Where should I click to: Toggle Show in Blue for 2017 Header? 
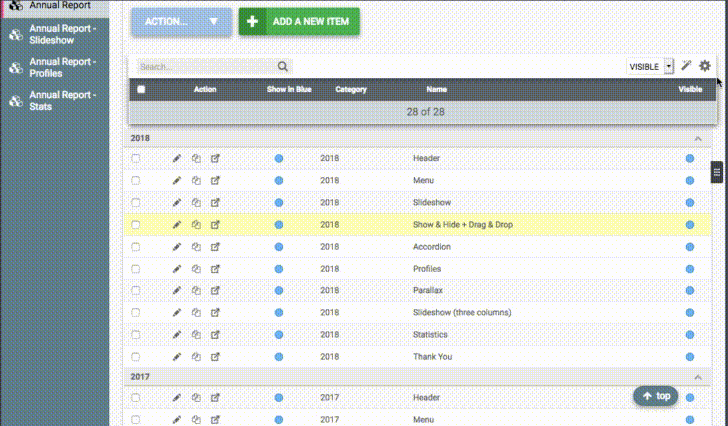coord(279,398)
